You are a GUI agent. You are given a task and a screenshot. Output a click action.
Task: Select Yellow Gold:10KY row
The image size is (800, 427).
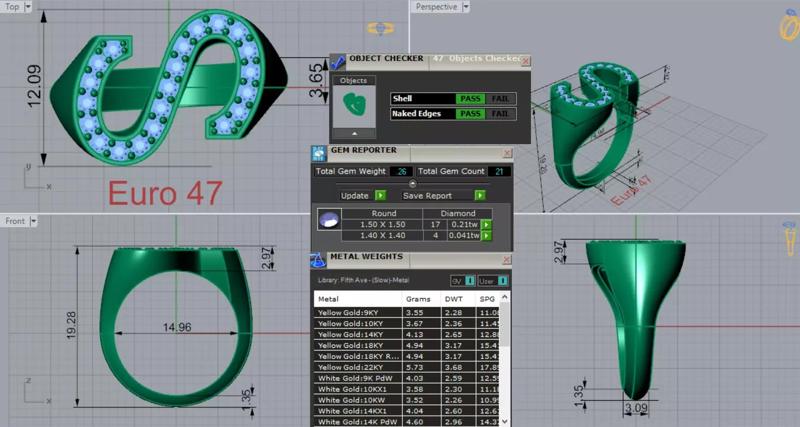(x=407, y=323)
